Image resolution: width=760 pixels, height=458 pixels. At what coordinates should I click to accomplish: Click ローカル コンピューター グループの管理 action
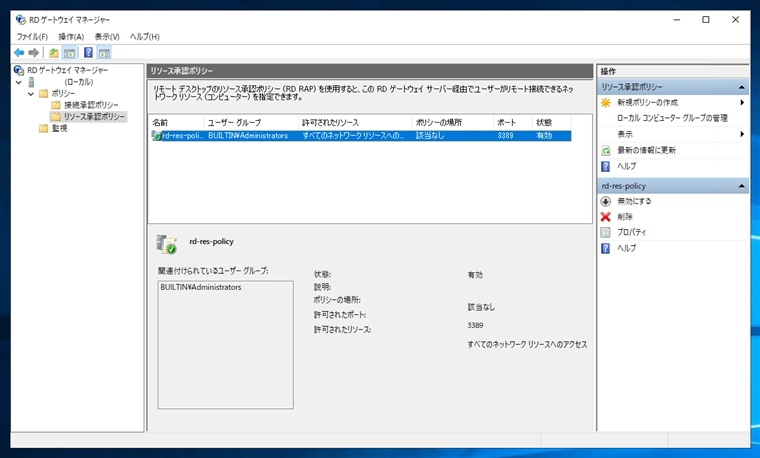click(x=672, y=118)
